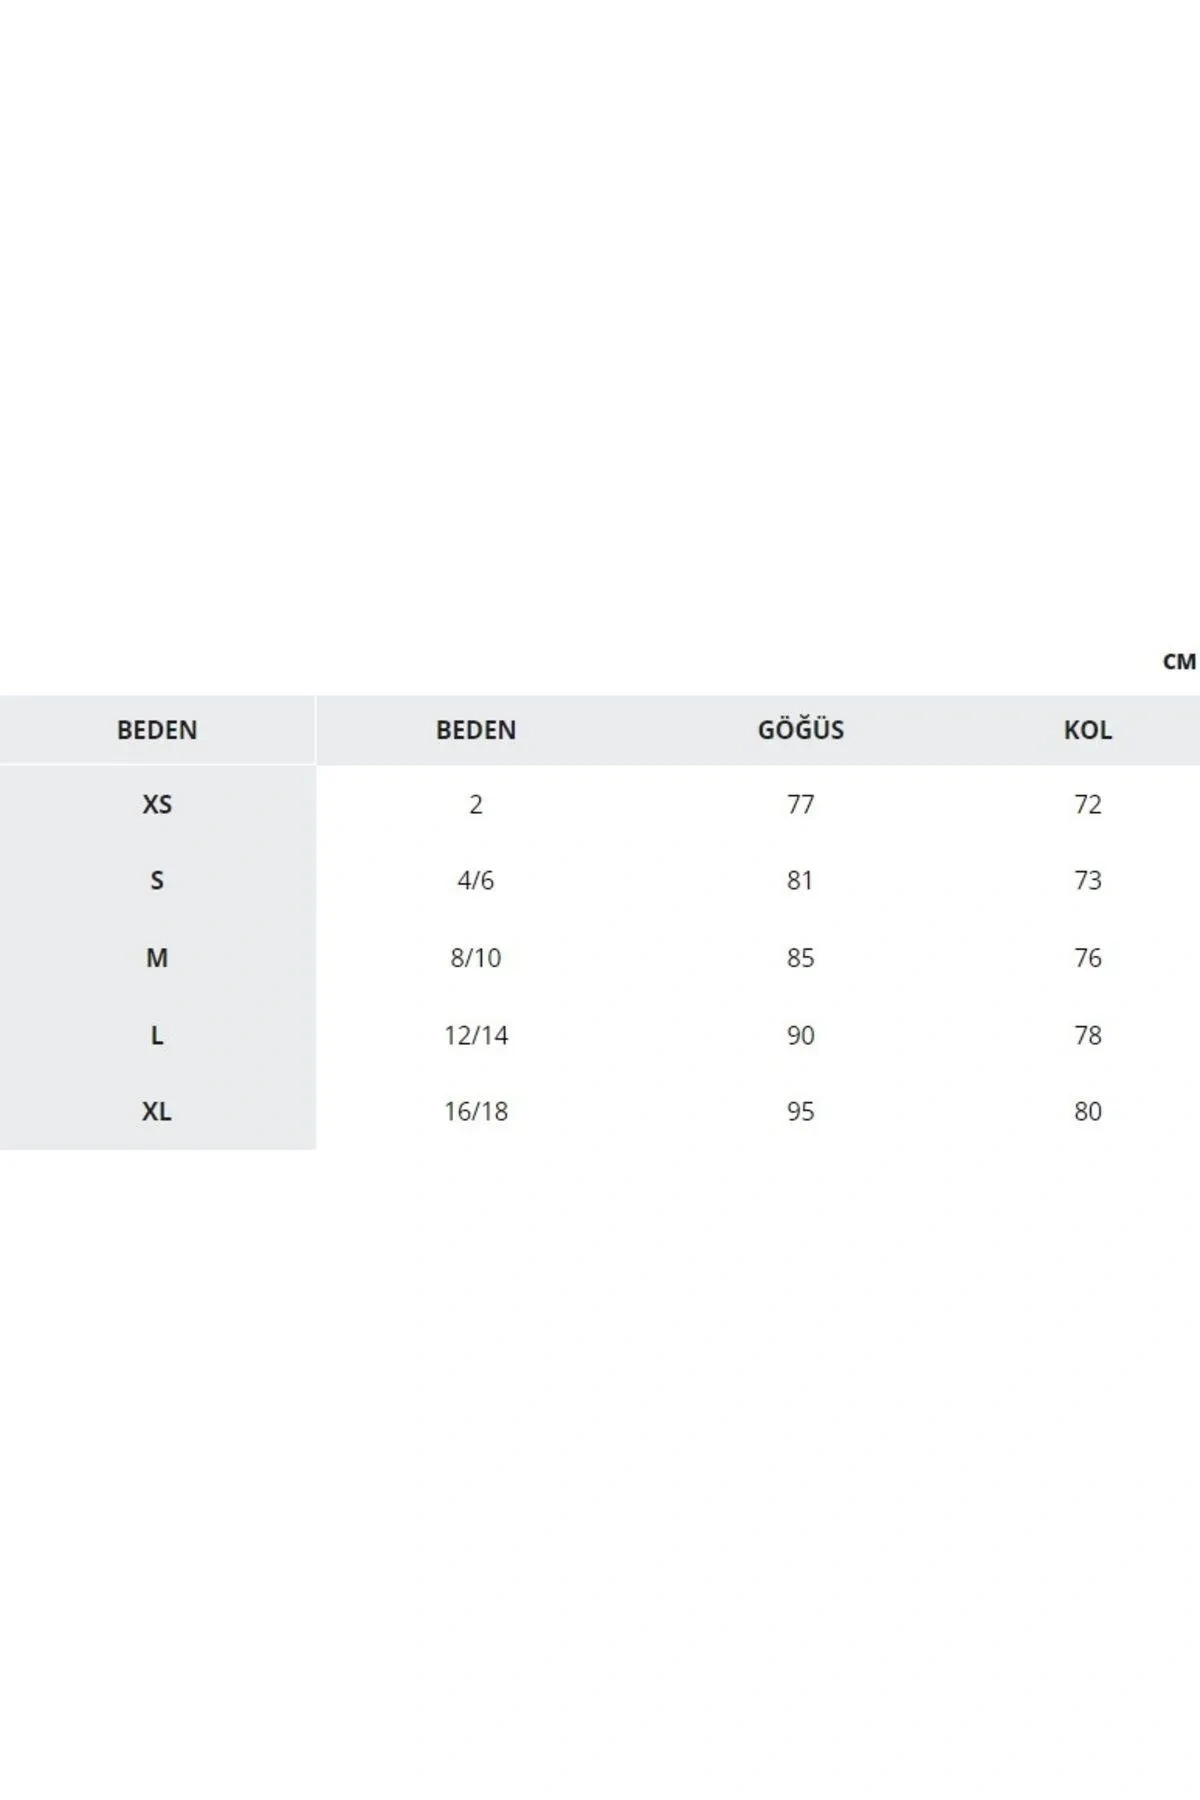This screenshot has height=1800, width=1200.
Task: Select the 12/14 numeric size cell
Action: [476, 1035]
